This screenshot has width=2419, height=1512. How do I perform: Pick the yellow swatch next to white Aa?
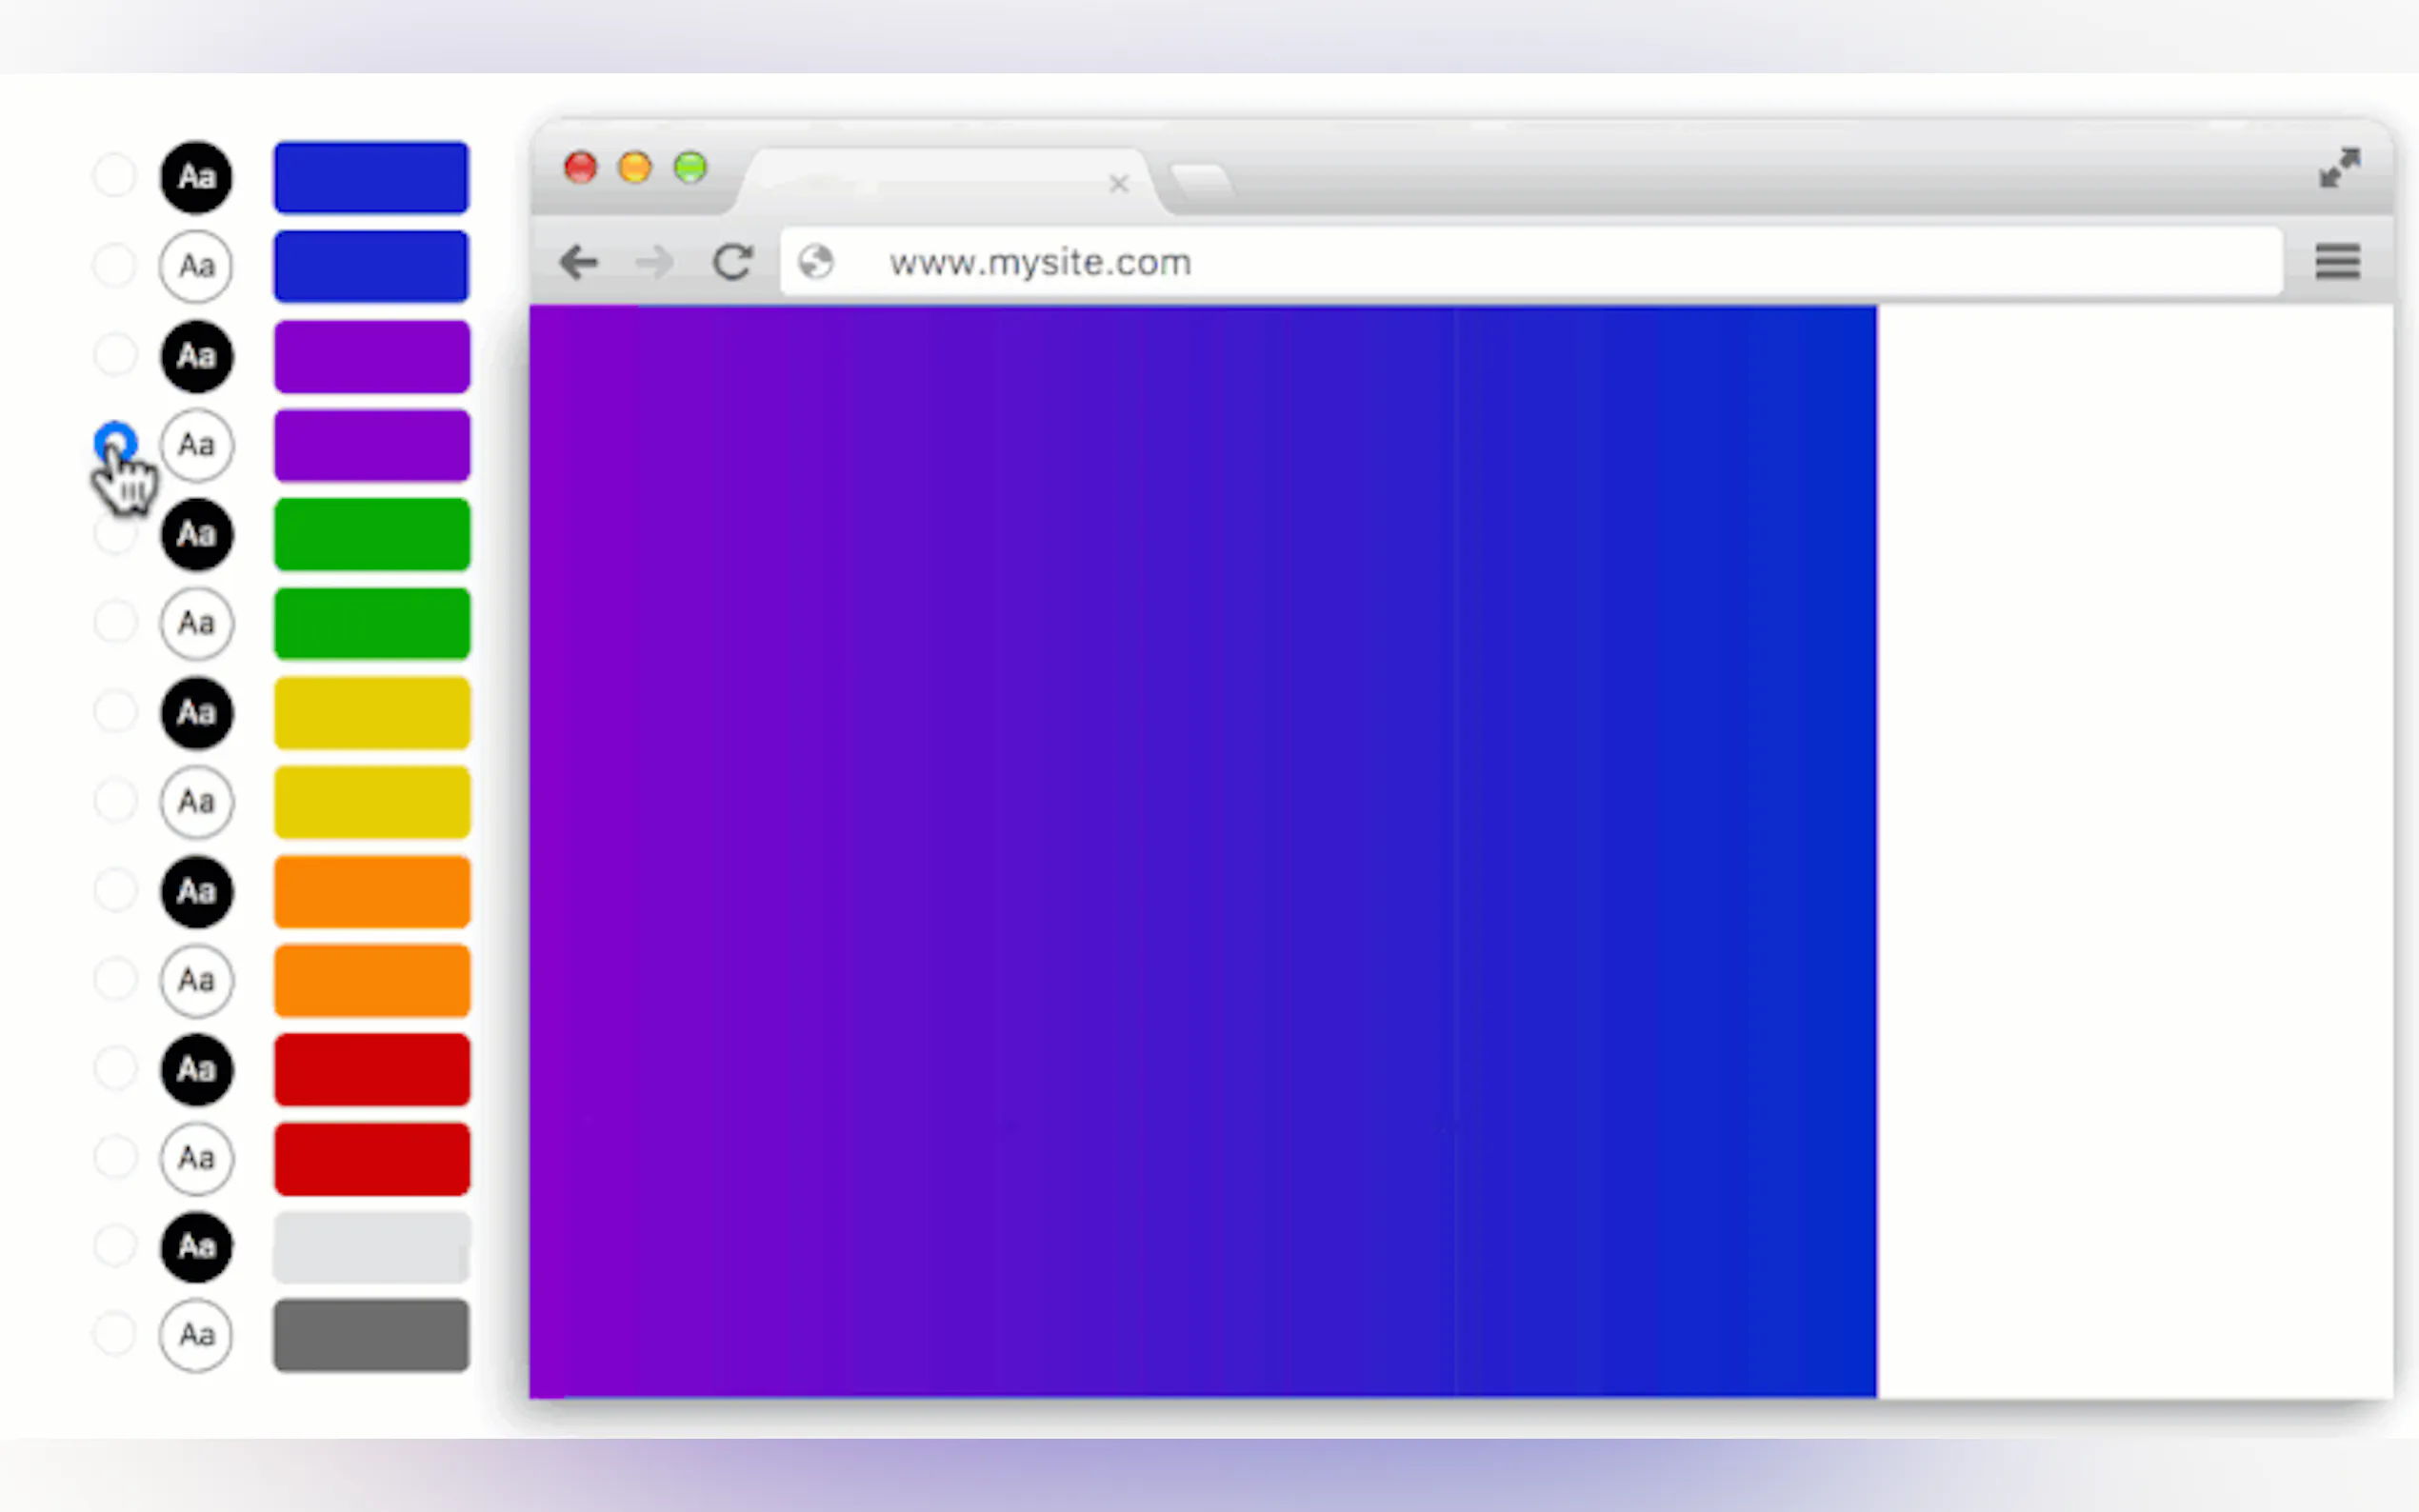point(371,801)
